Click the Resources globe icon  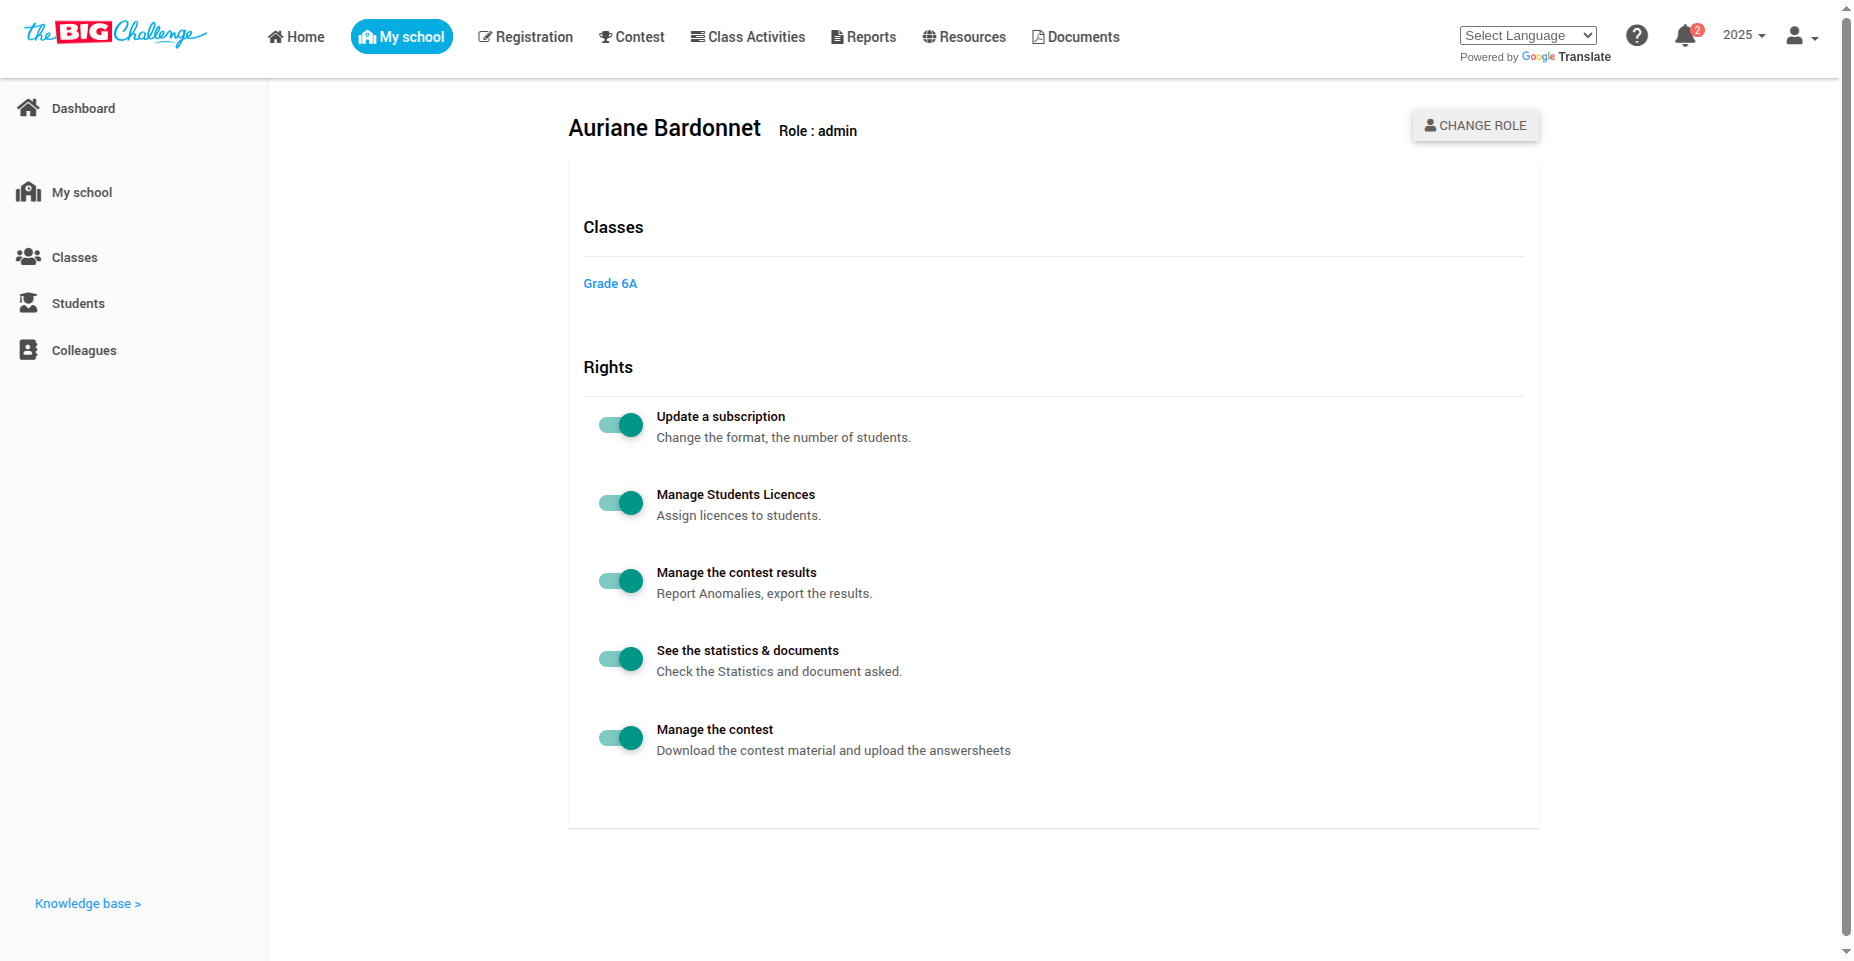coord(929,37)
